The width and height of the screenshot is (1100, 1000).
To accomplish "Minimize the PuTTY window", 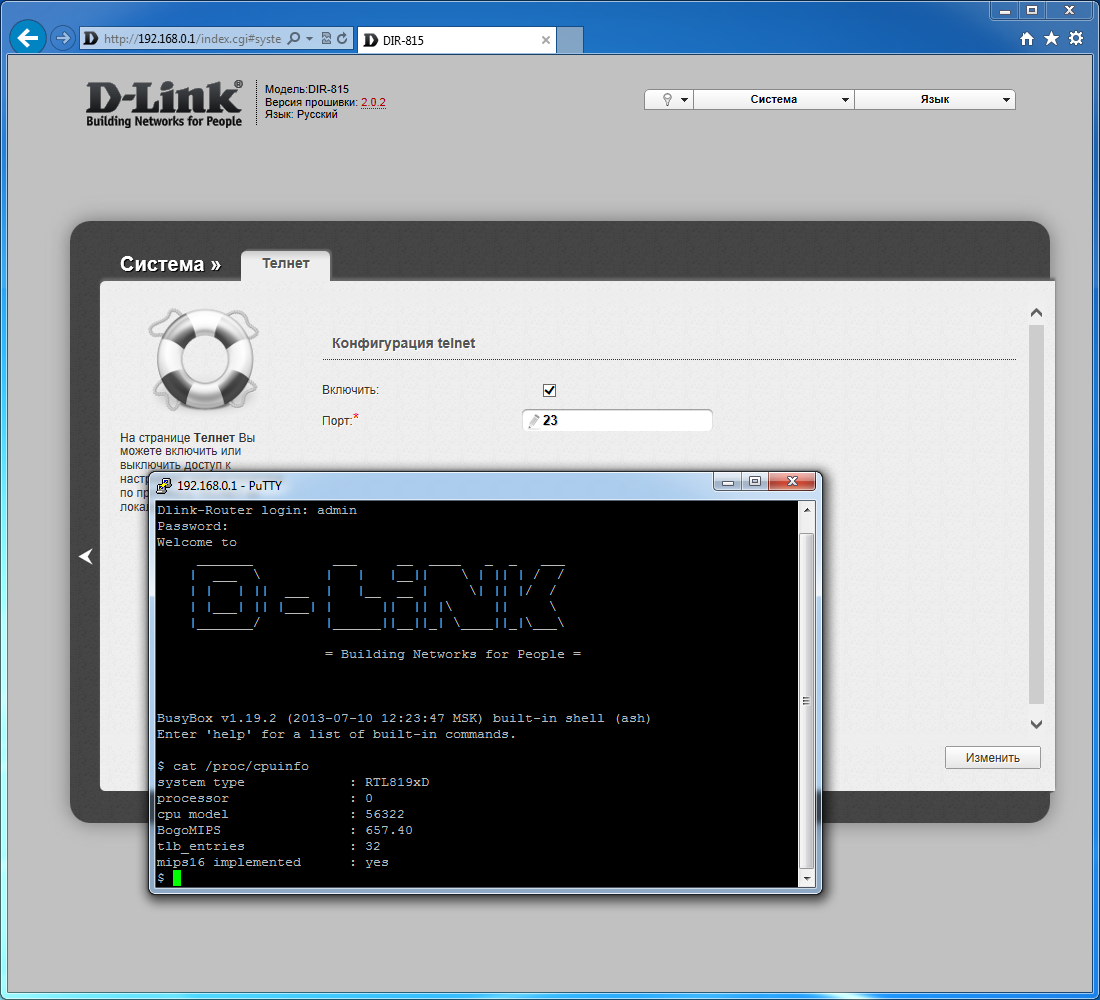I will [727, 482].
